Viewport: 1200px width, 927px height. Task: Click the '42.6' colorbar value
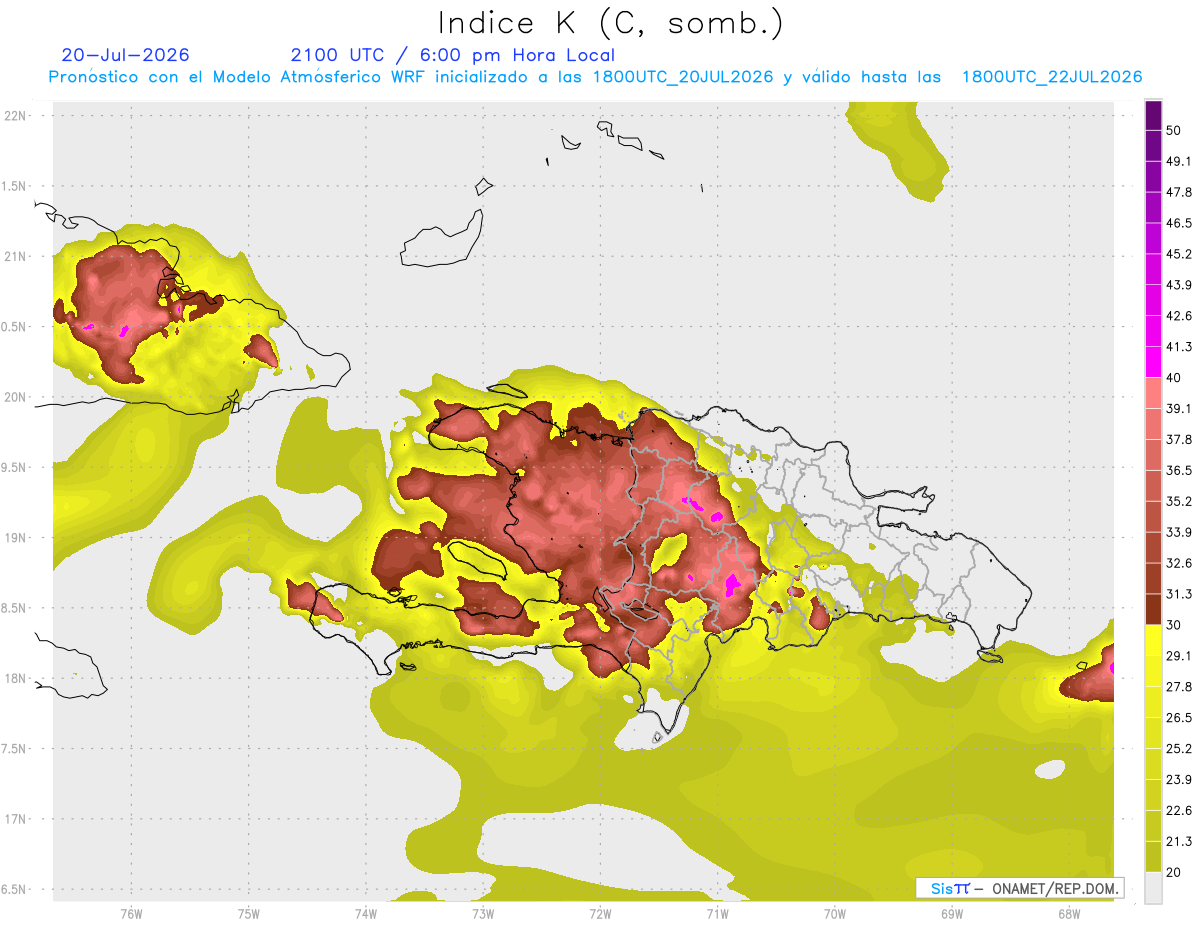pyautogui.click(x=1179, y=316)
